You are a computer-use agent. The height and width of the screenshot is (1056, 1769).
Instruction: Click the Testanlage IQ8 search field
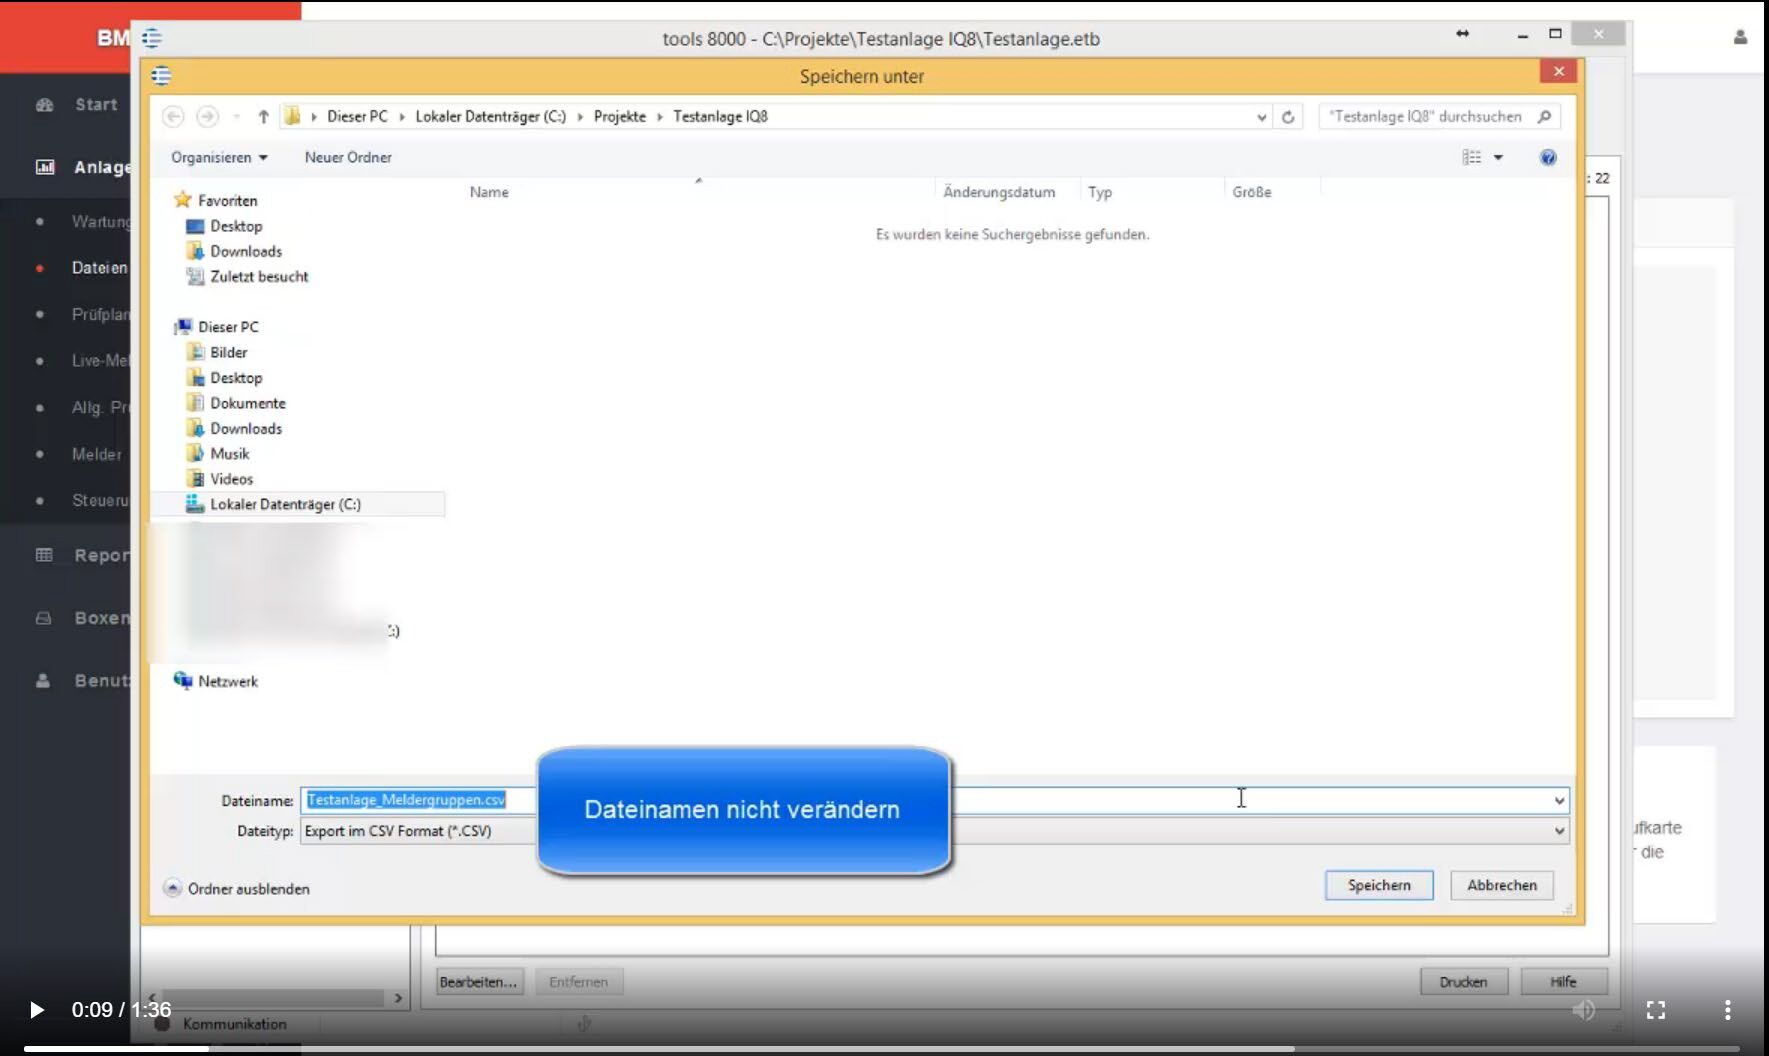(1439, 117)
